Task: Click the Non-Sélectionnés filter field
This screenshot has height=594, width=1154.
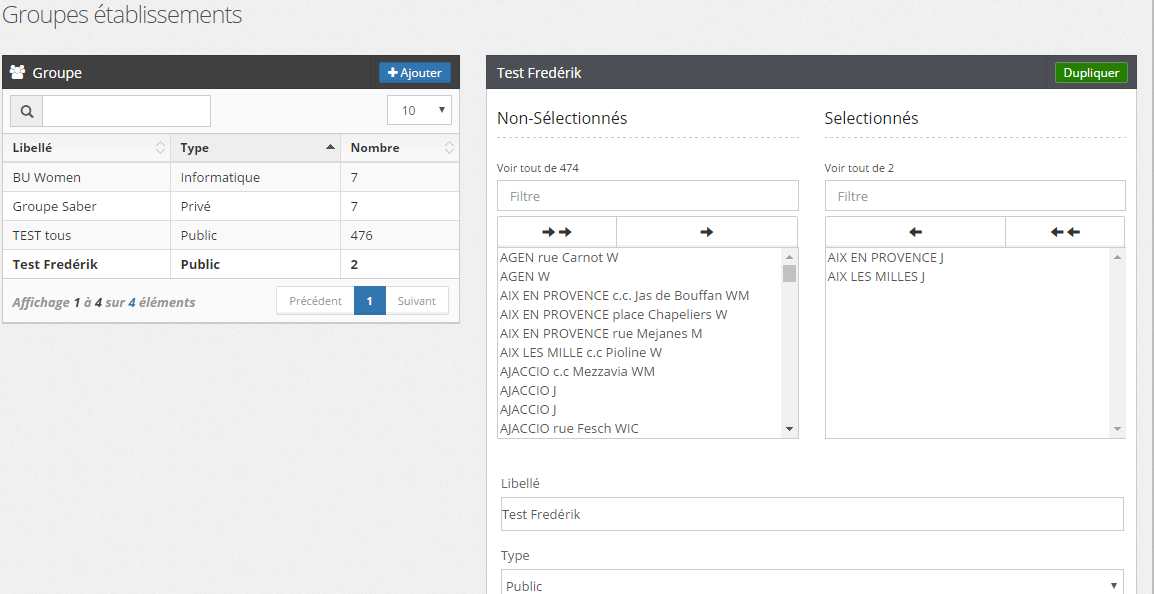Action: tap(647, 196)
